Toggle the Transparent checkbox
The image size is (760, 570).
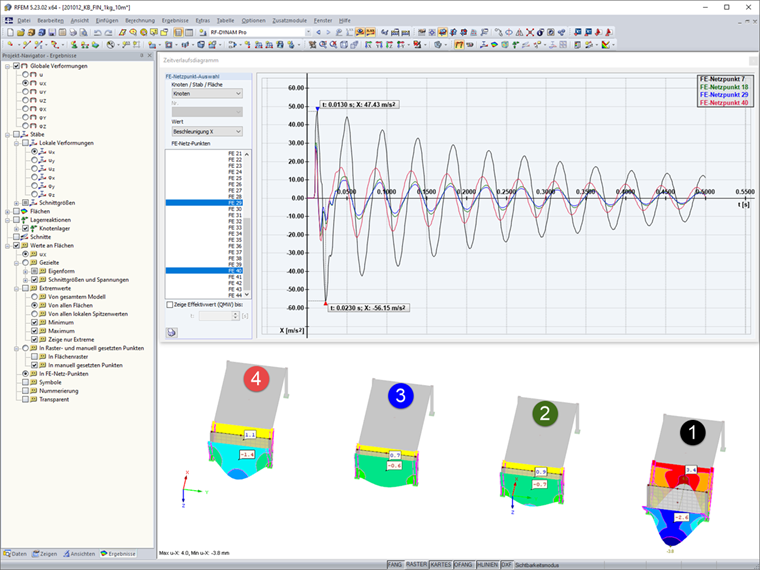tap(25, 399)
